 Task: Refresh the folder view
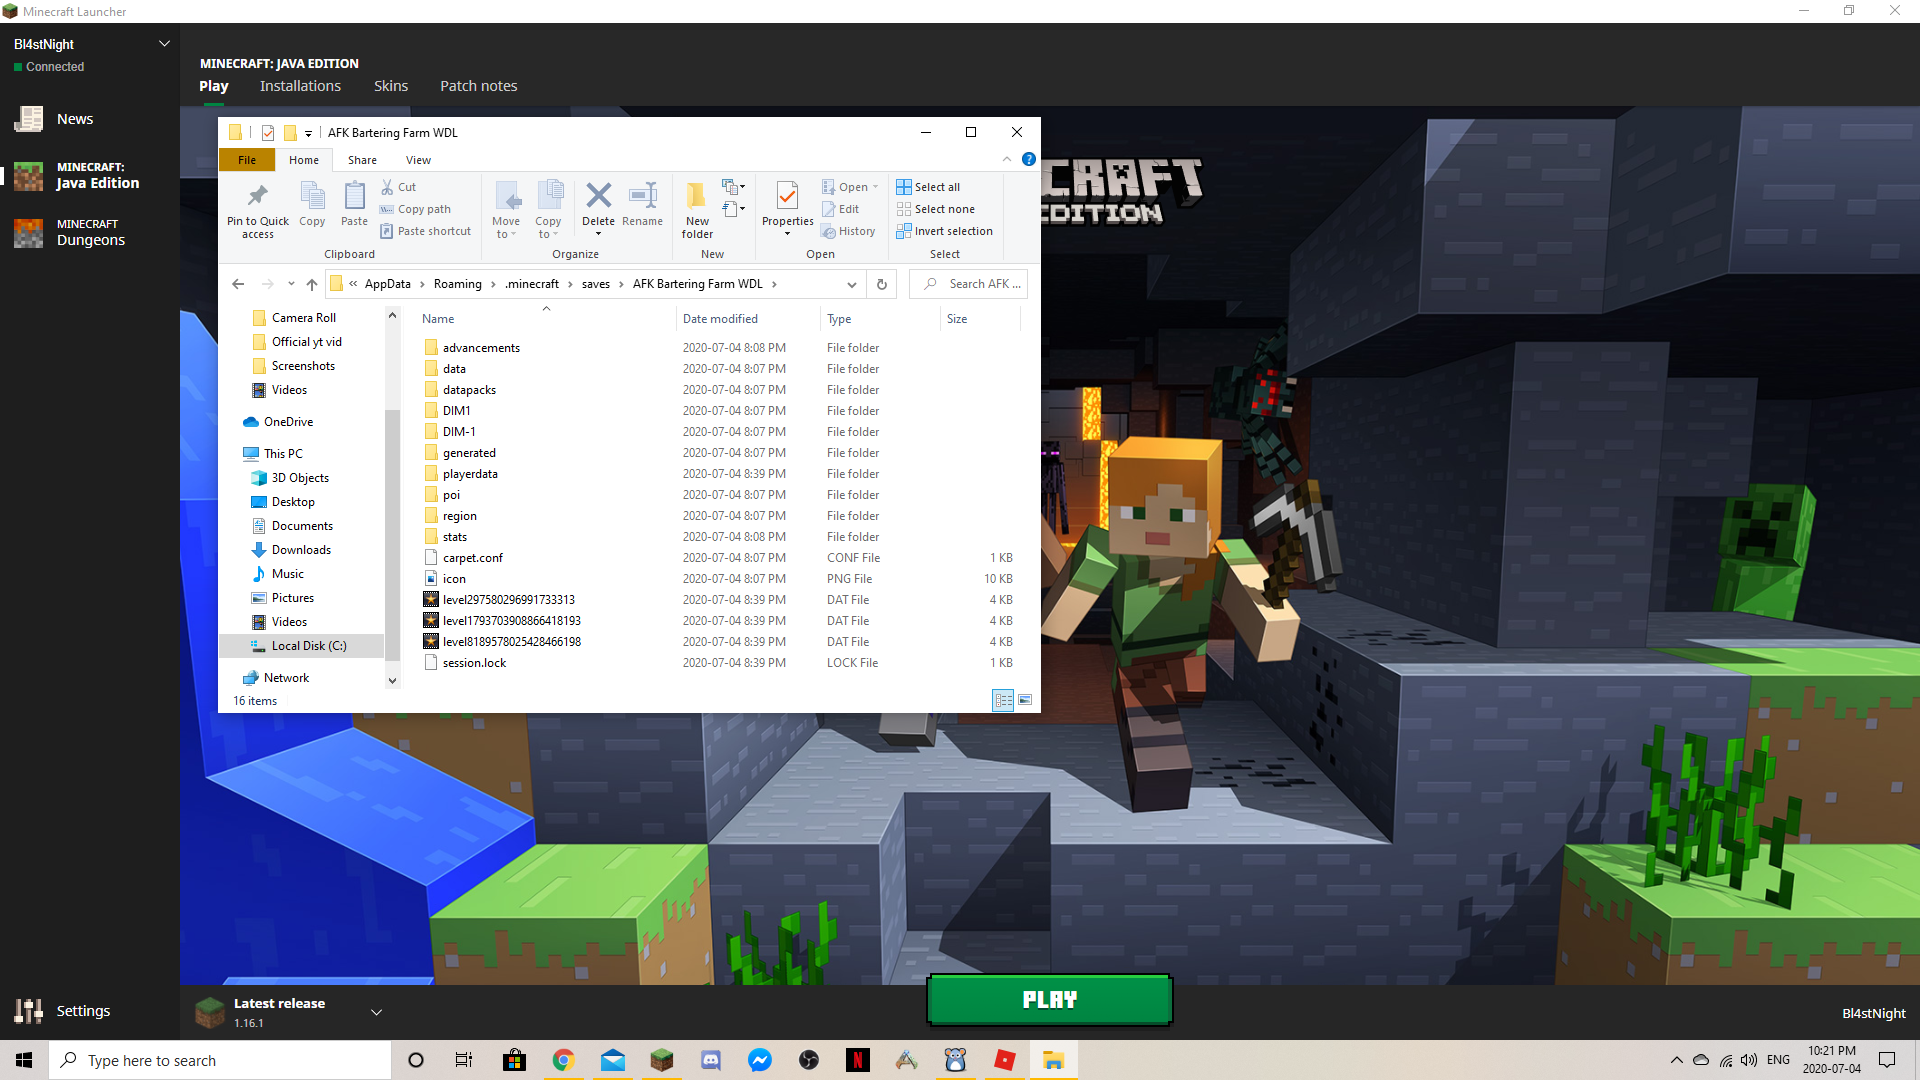(x=881, y=284)
